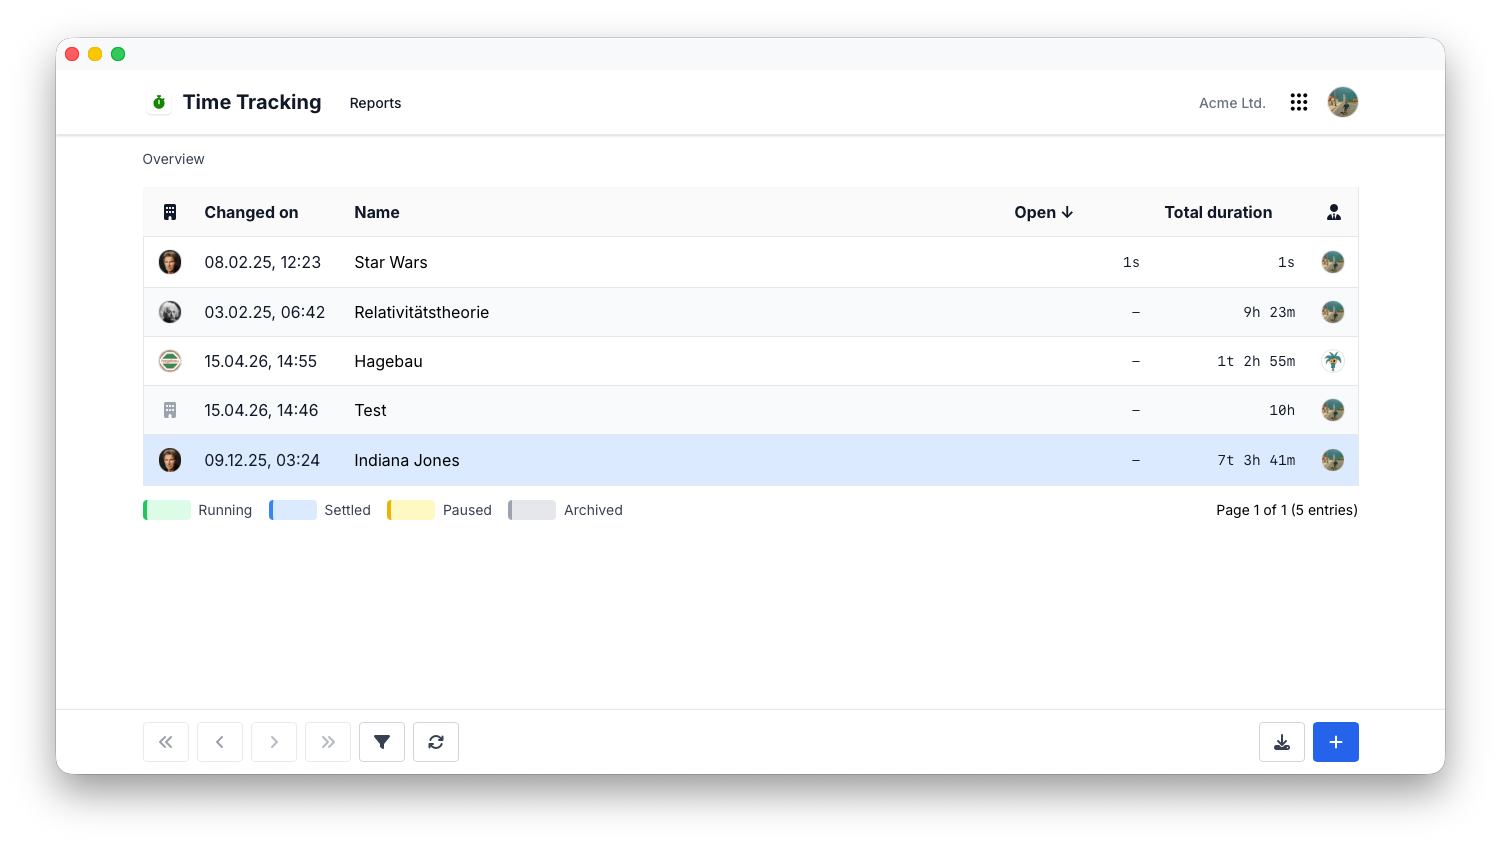Click the green stopwatch app logo
The width and height of the screenshot is (1501, 848).
click(x=159, y=102)
